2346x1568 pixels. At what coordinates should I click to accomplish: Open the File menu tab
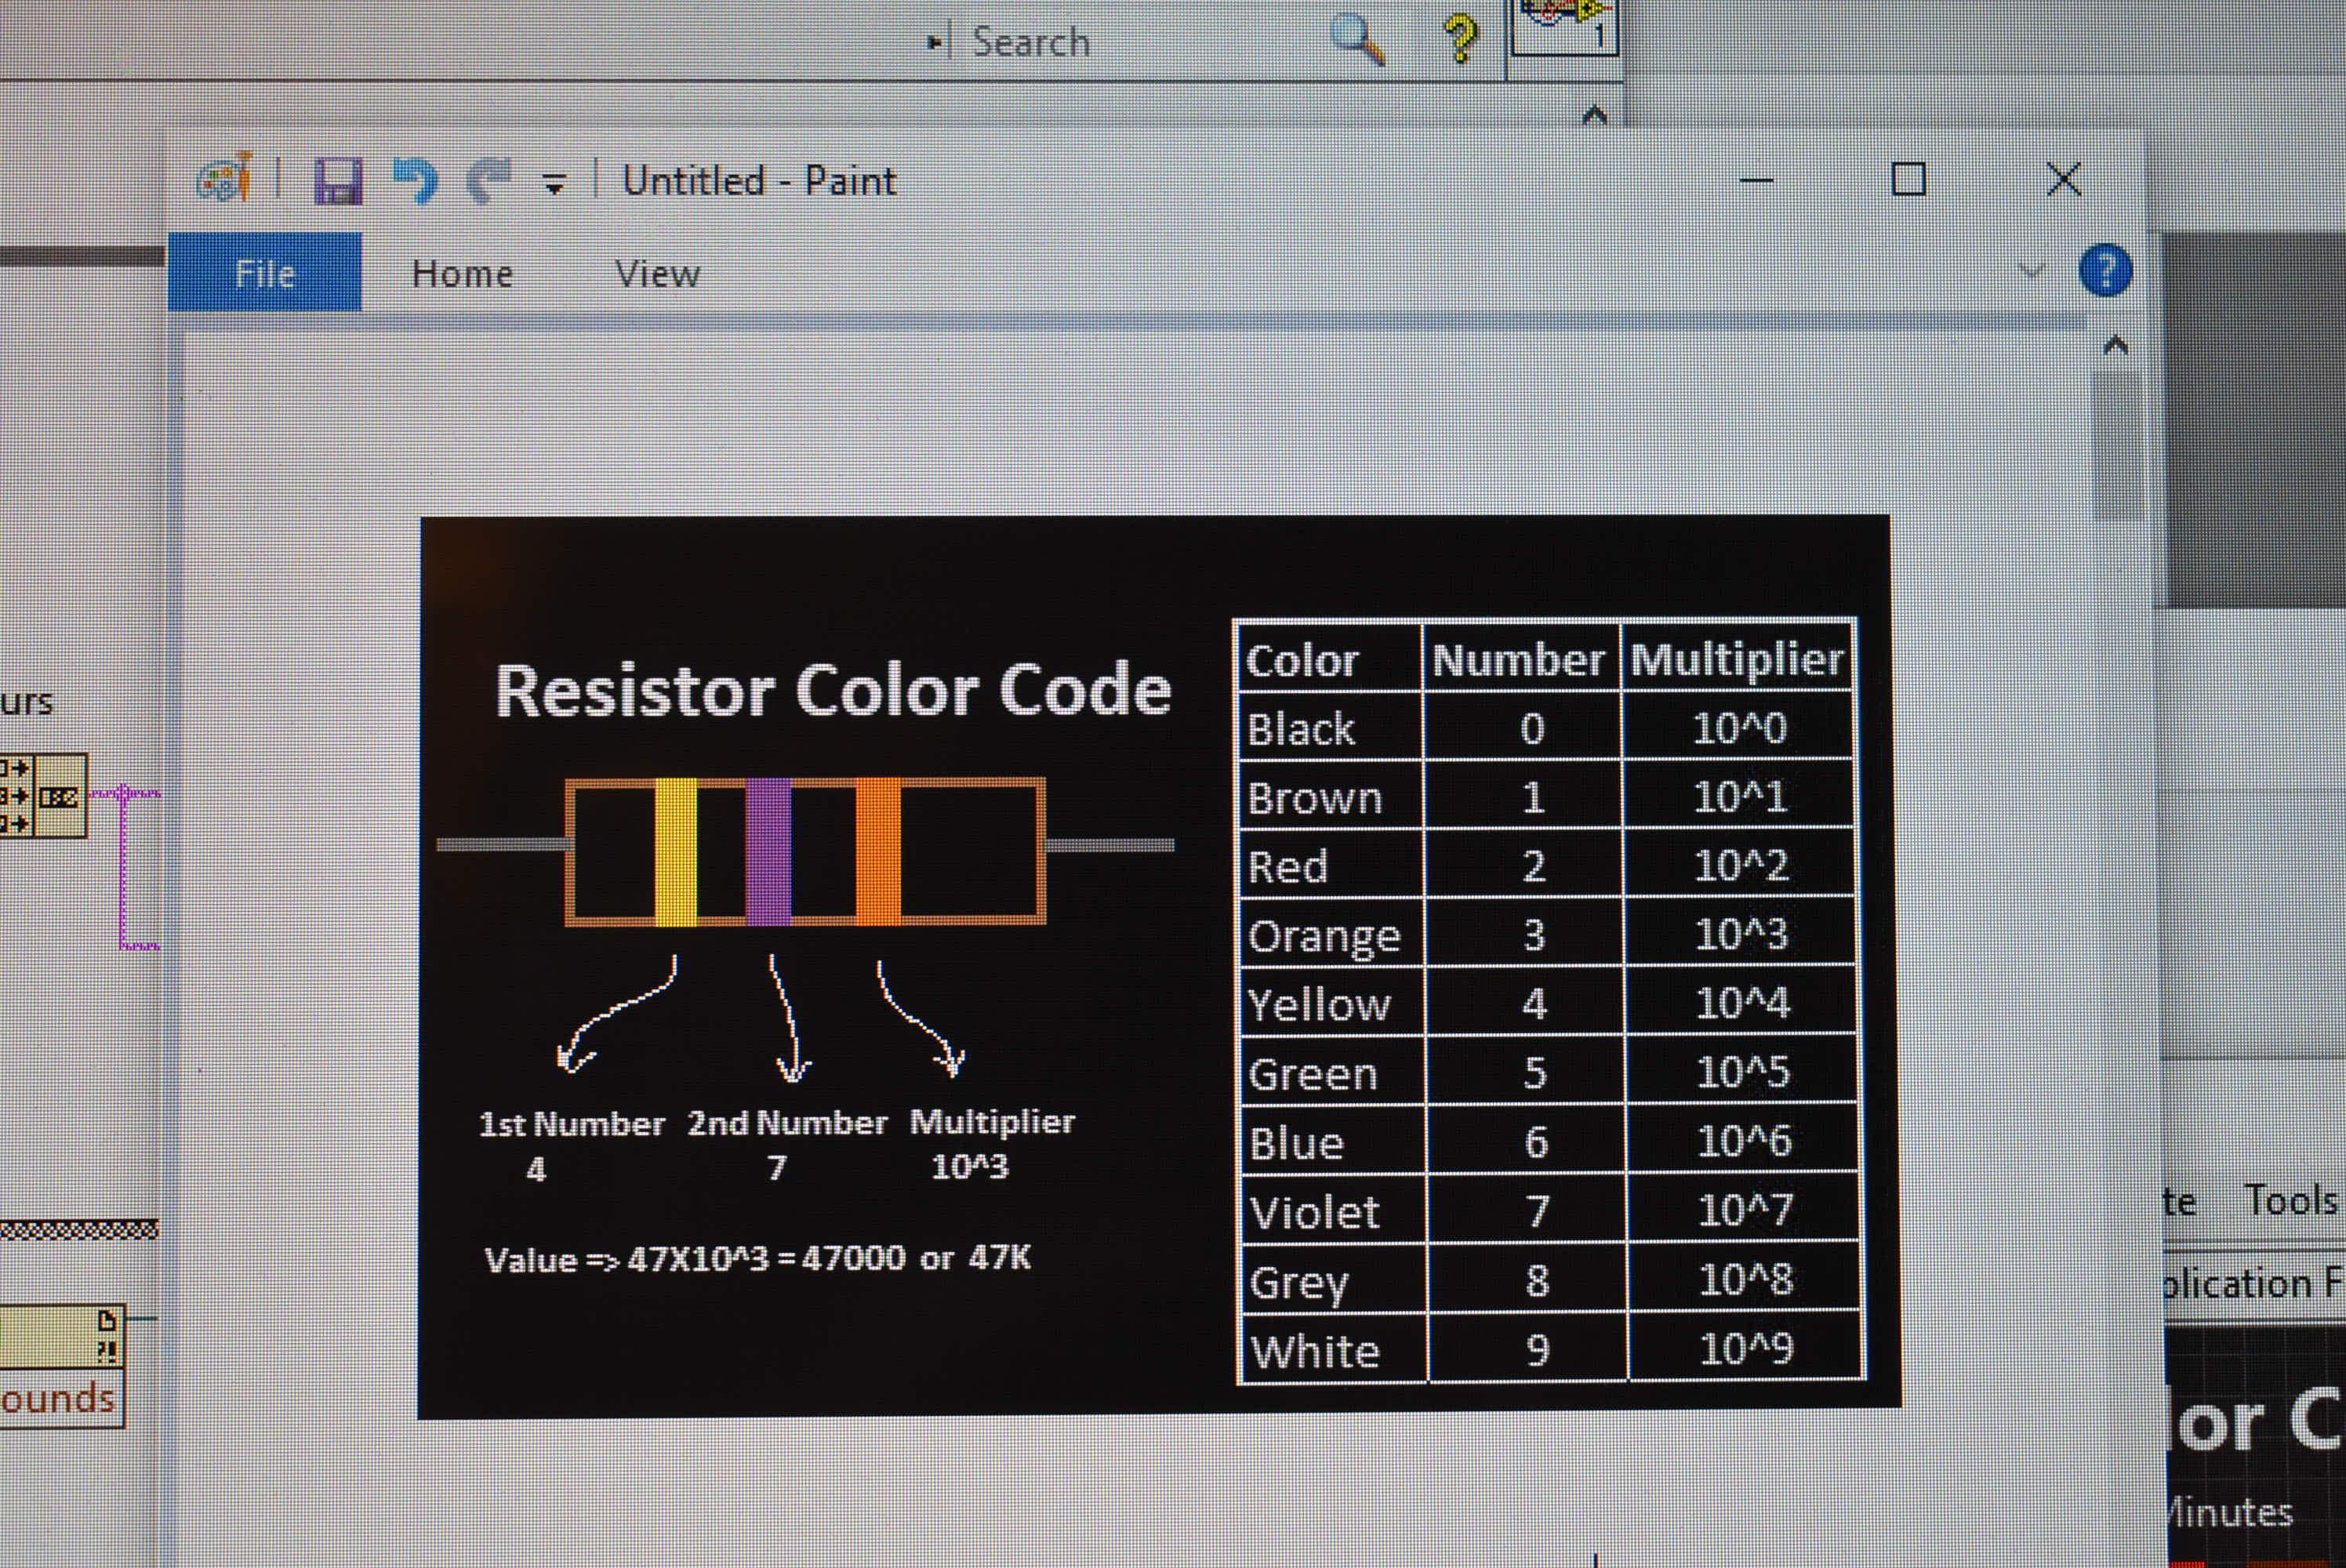coord(265,273)
